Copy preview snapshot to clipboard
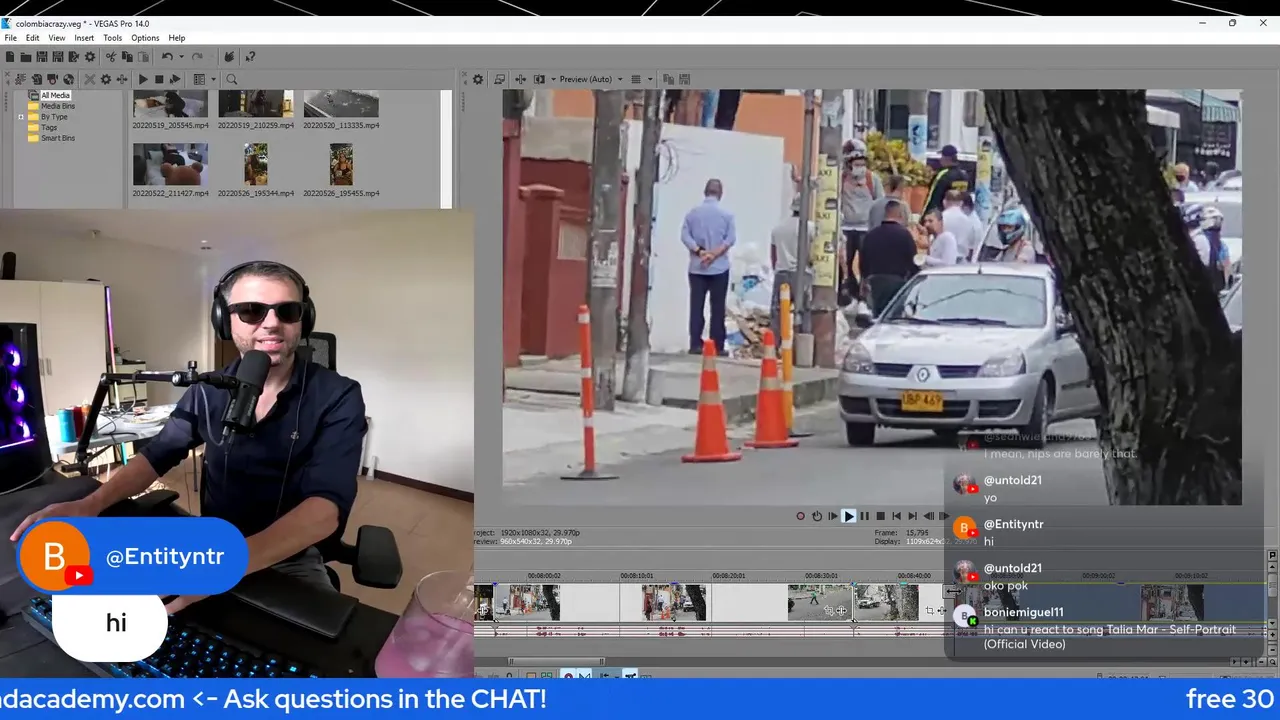The height and width of the screenshot is (720, 1280). pyautogui.click(x=669, y=79)
